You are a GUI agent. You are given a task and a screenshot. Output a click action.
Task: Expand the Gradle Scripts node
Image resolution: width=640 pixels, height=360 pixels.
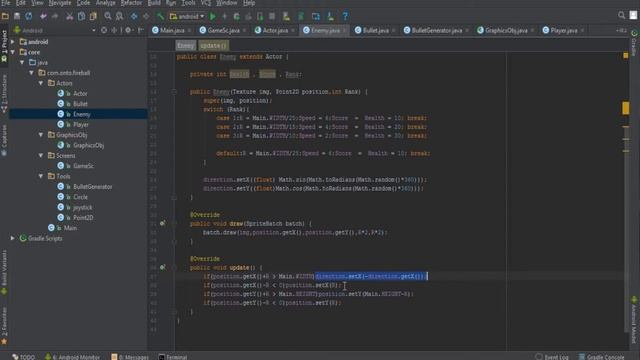coord(13,238)
